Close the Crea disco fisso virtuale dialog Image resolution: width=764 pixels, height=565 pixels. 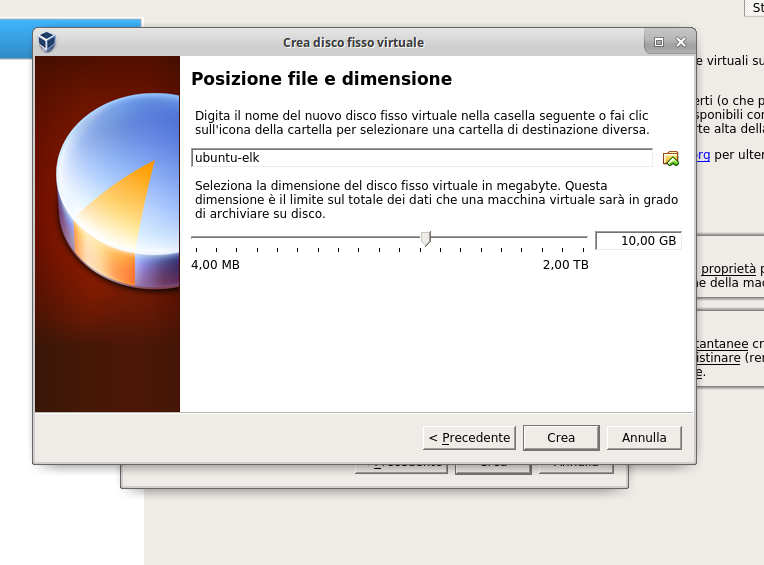tap(681, 42)
